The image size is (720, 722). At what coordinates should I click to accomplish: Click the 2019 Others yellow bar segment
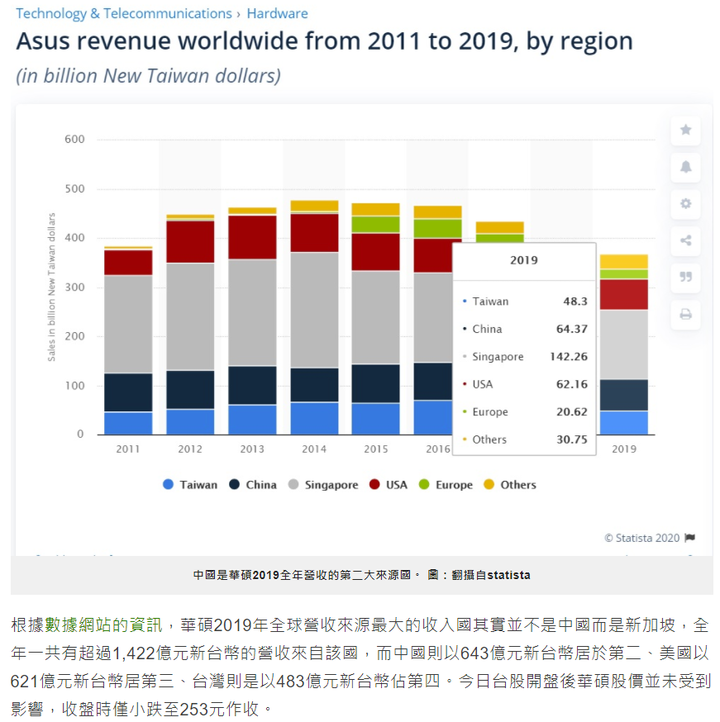[x=624, y=262]
